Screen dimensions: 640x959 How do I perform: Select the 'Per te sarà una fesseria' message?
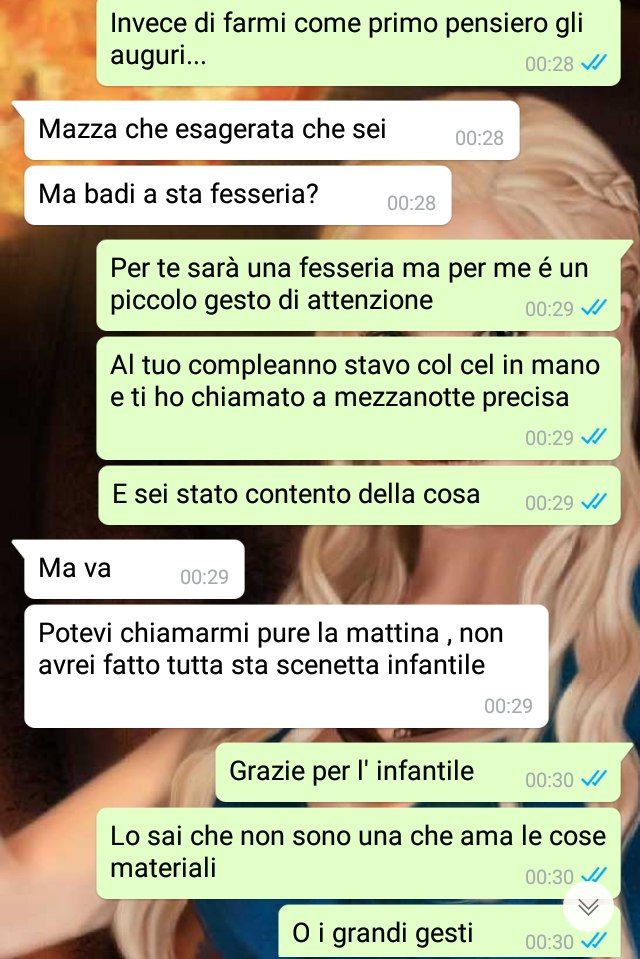[x=359, y=285]
